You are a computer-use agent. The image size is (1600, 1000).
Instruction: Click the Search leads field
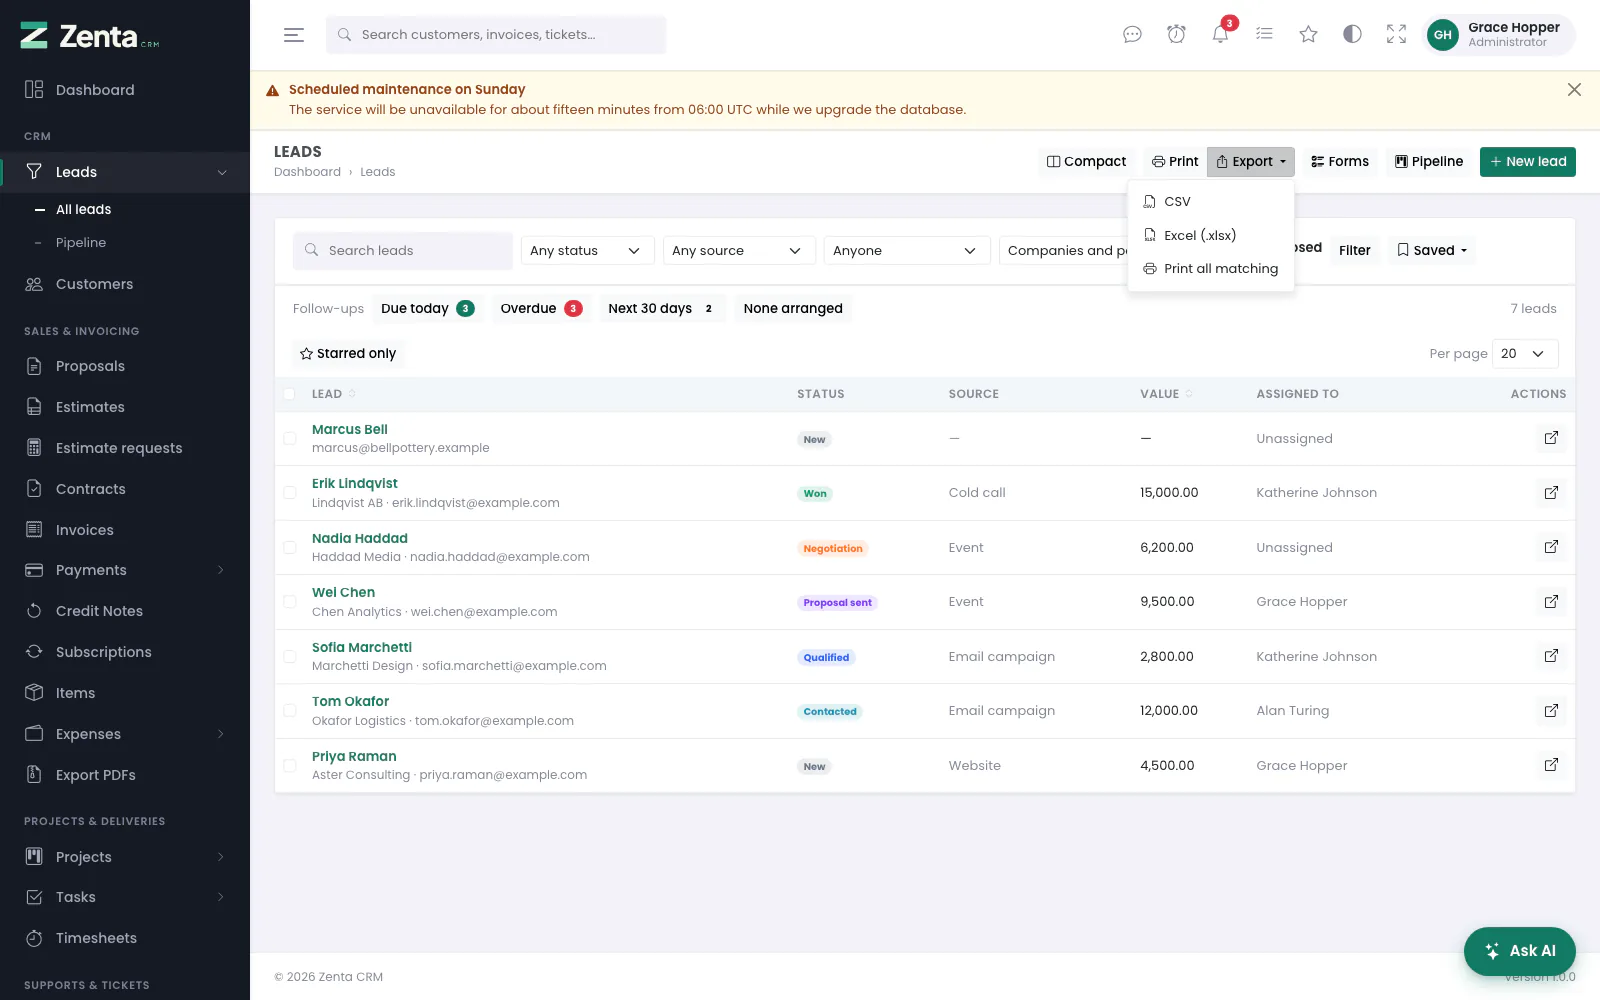pyautogui.click(x=403, y=251)
